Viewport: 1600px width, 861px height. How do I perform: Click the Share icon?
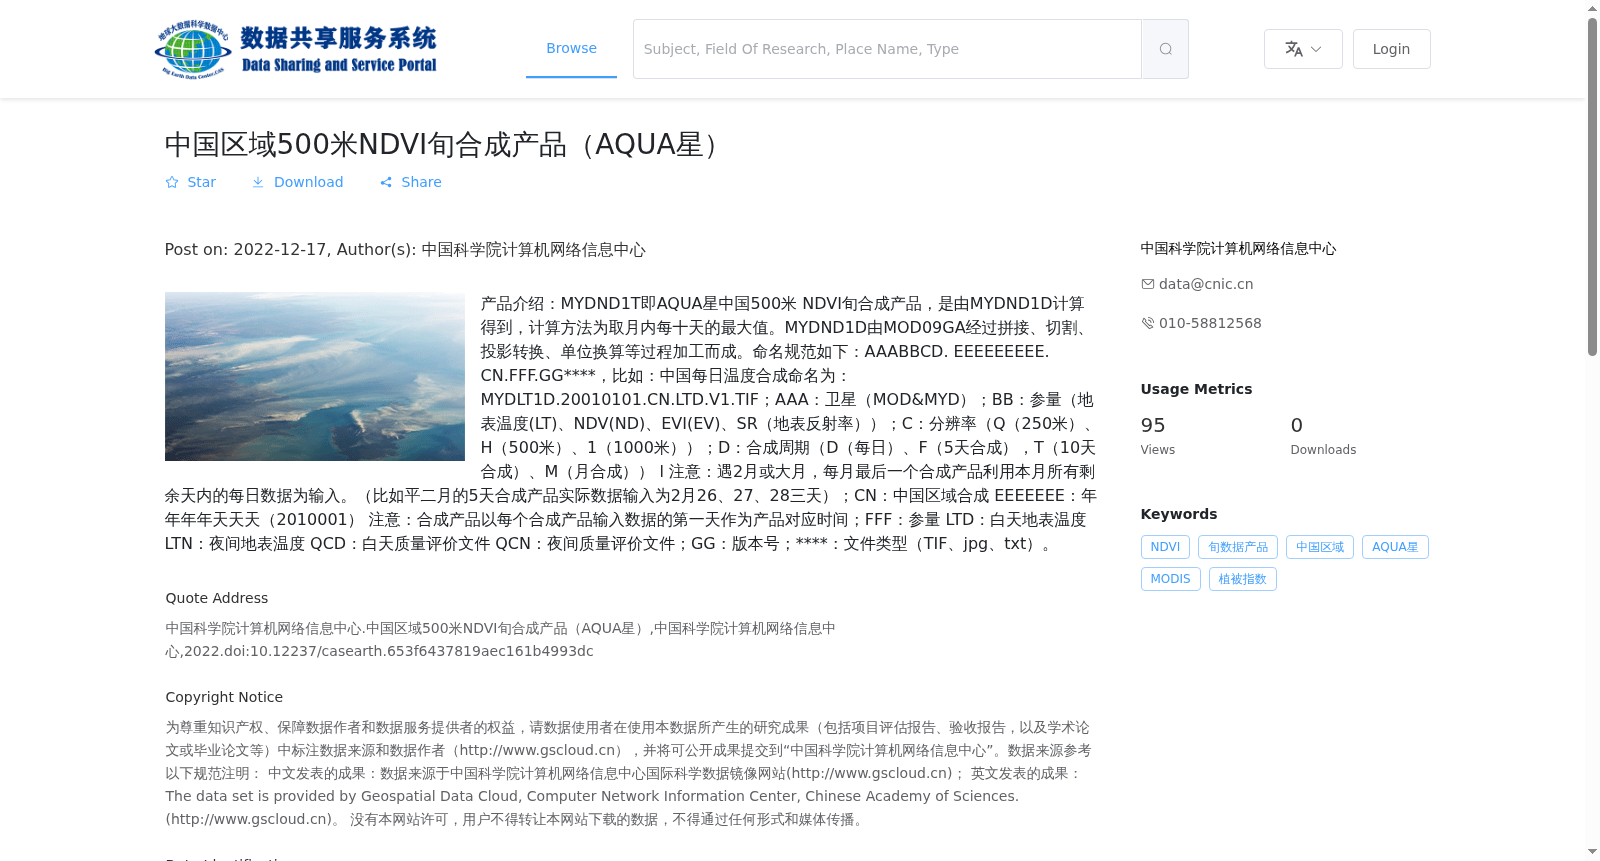[386, 182]
